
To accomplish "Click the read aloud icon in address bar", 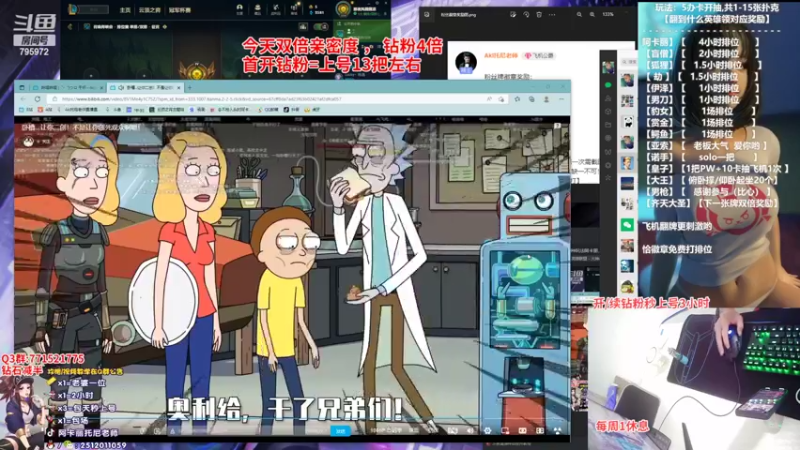I will 489,99.
